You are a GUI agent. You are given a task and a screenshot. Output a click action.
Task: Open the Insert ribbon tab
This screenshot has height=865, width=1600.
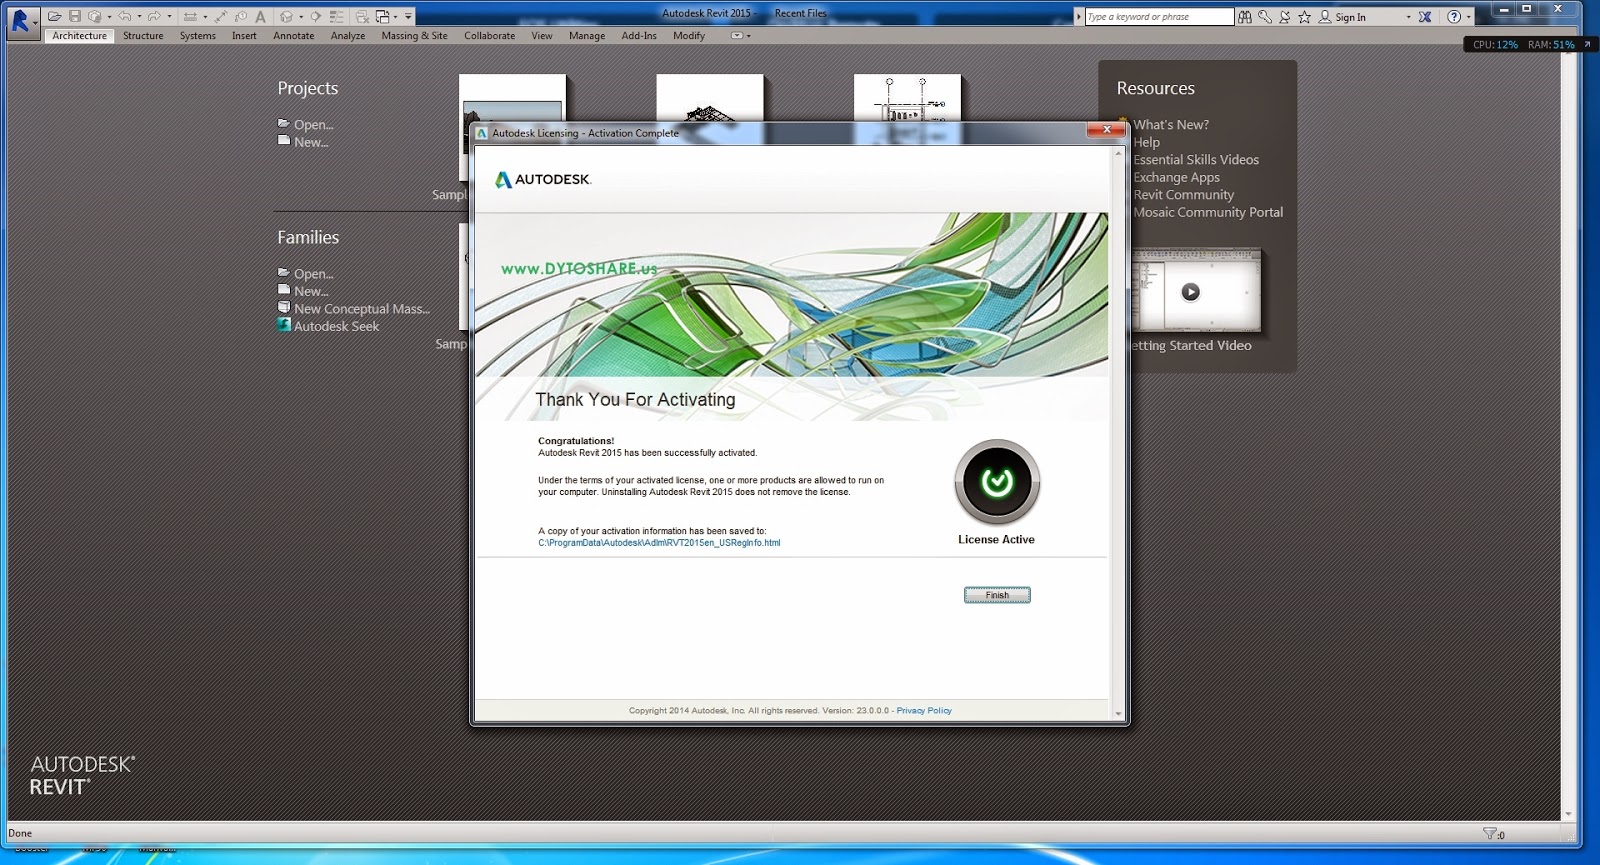click(x=244, y=36)
